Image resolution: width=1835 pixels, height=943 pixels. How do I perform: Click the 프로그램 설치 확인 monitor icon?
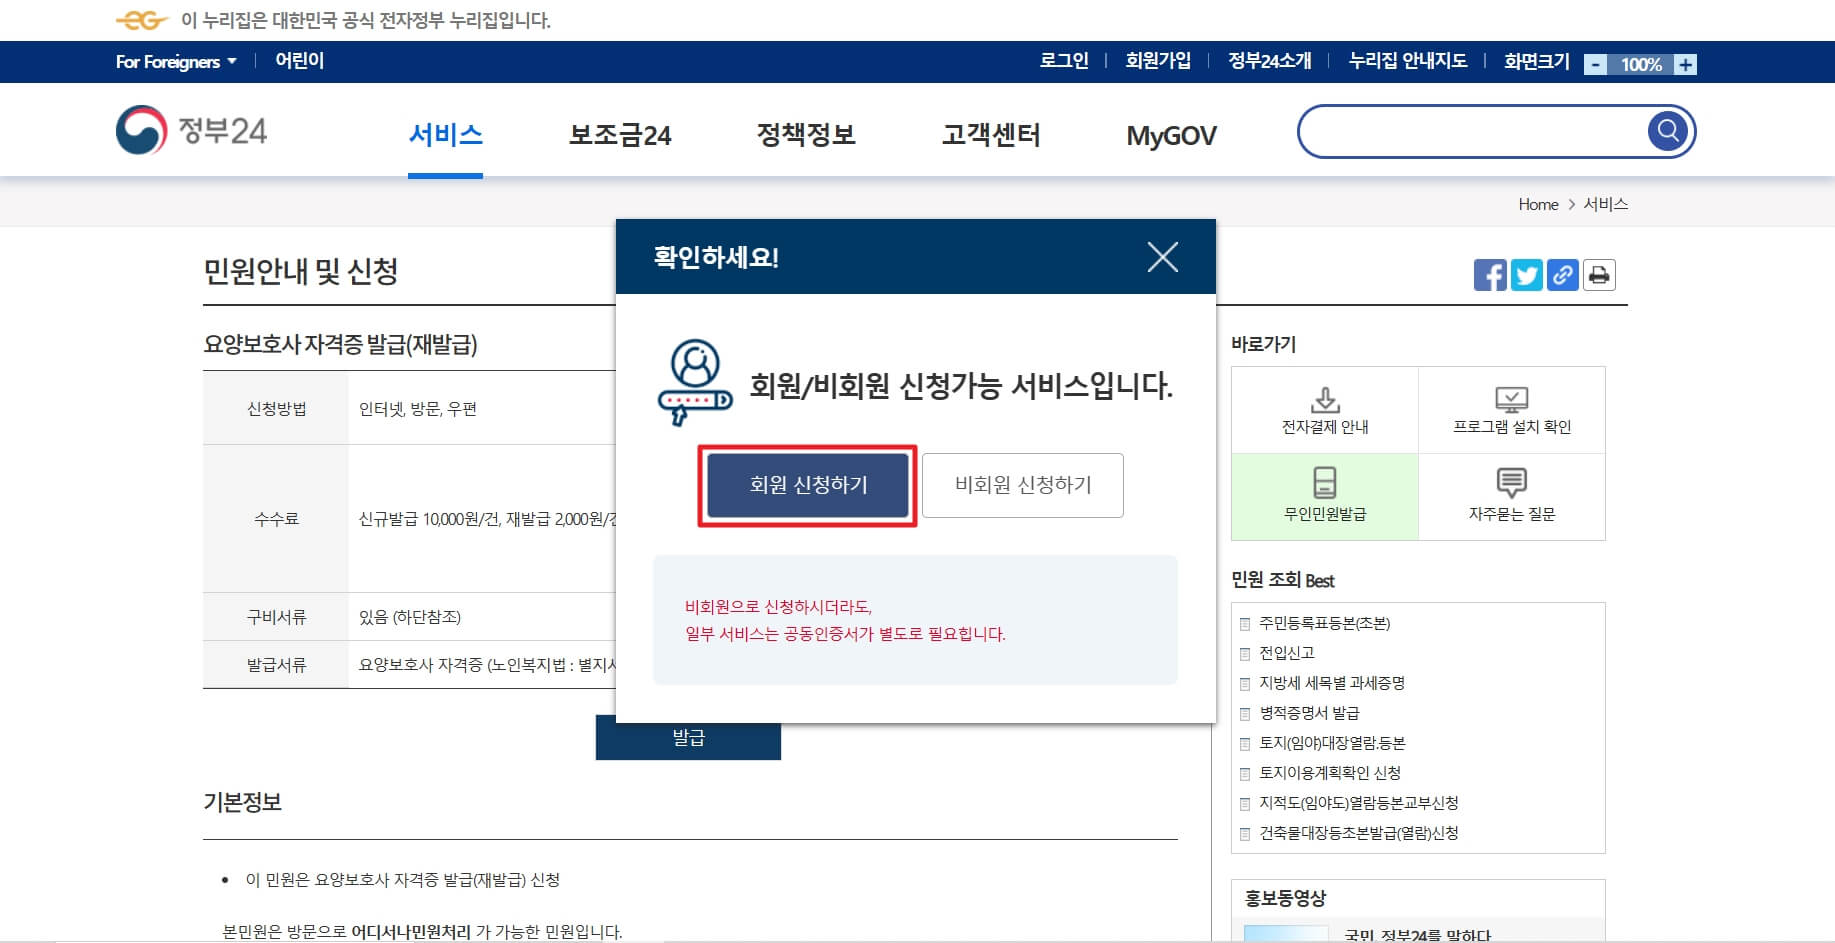(x=1513, y=399)
